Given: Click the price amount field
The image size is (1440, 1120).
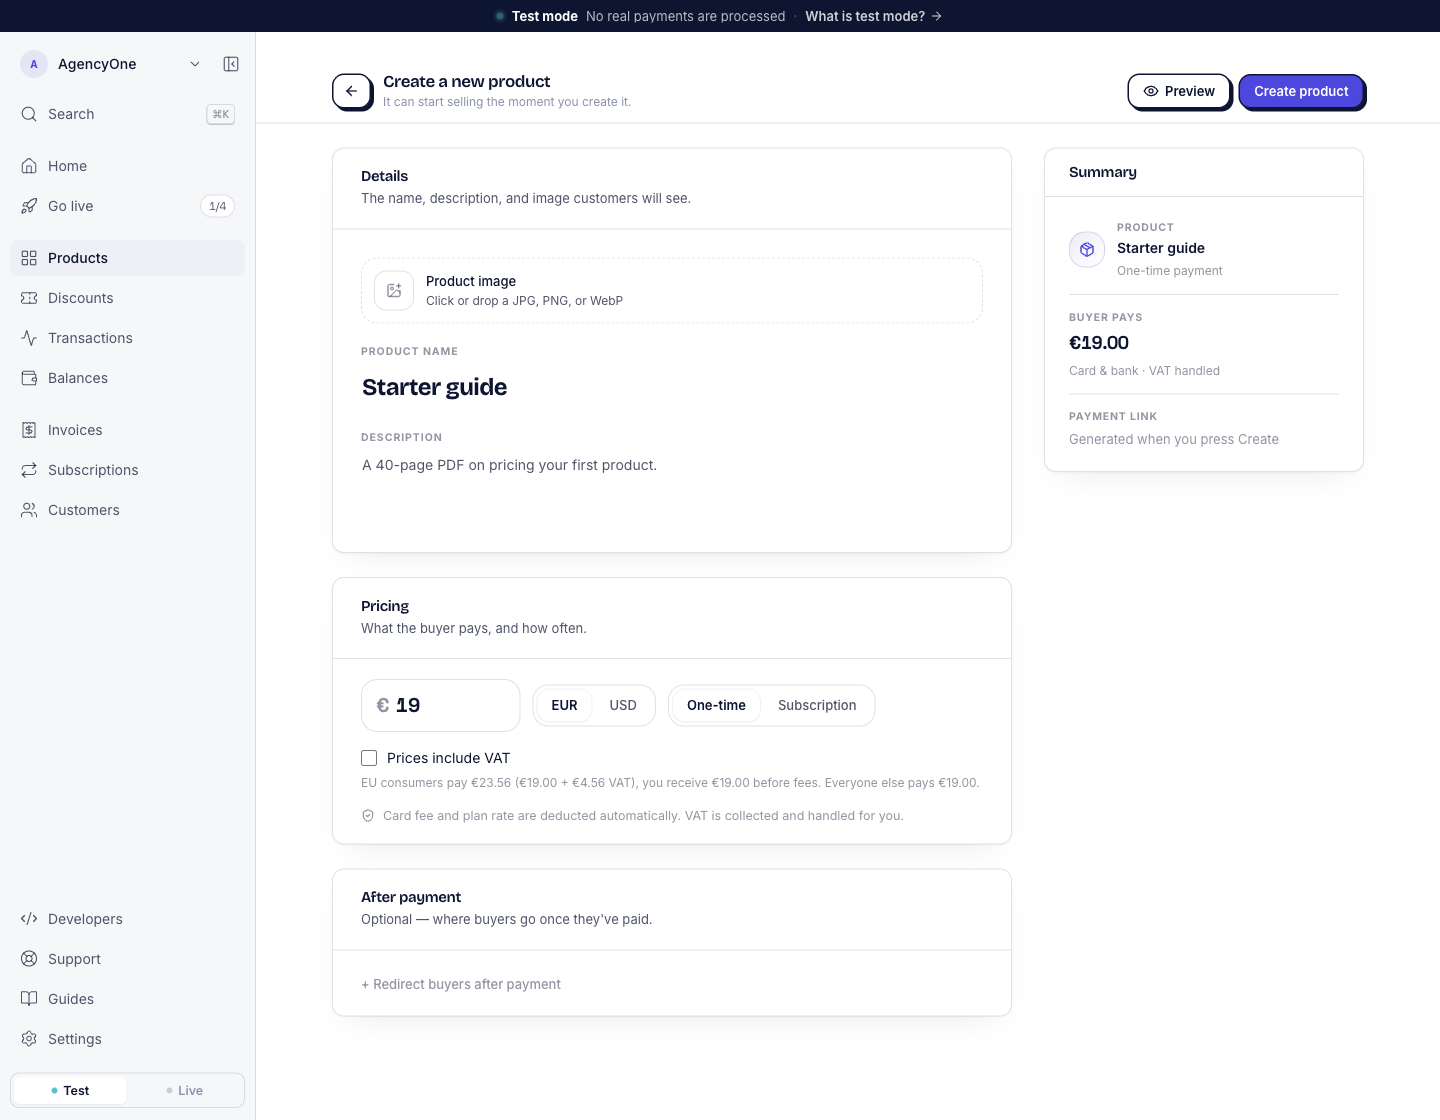Looking at the screenshot, I should [440, 705].
